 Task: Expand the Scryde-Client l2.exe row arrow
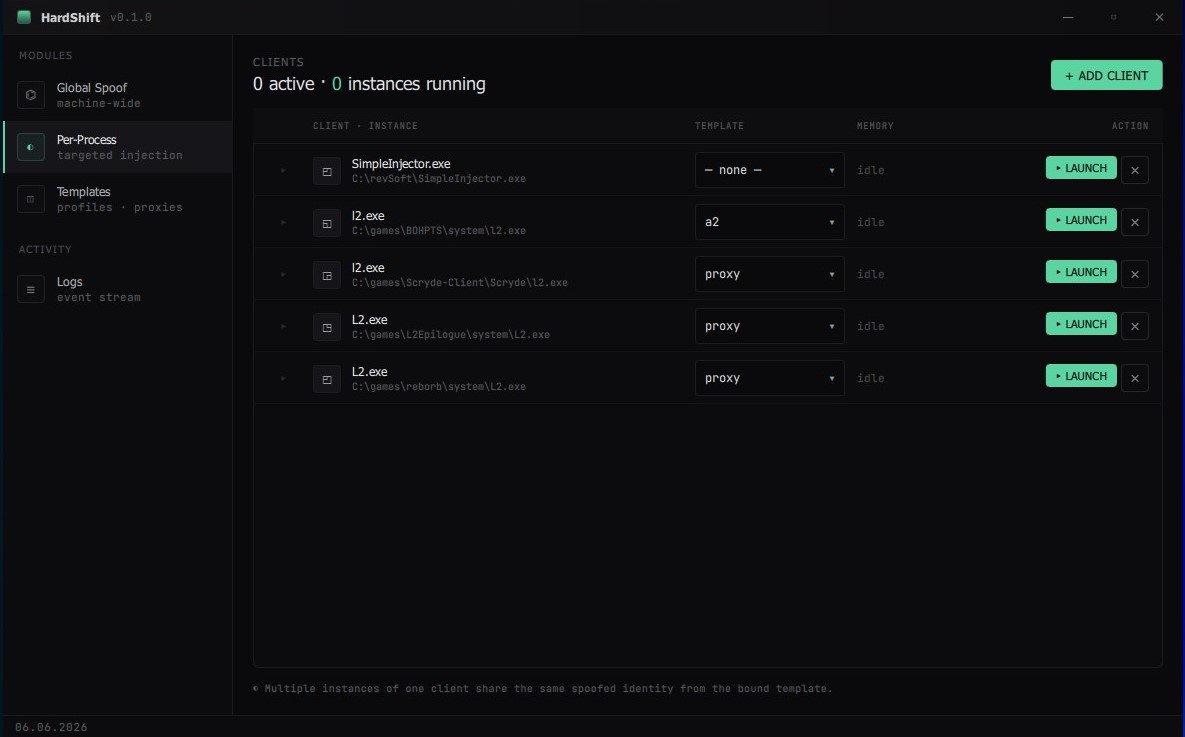[x=283, y=275]
